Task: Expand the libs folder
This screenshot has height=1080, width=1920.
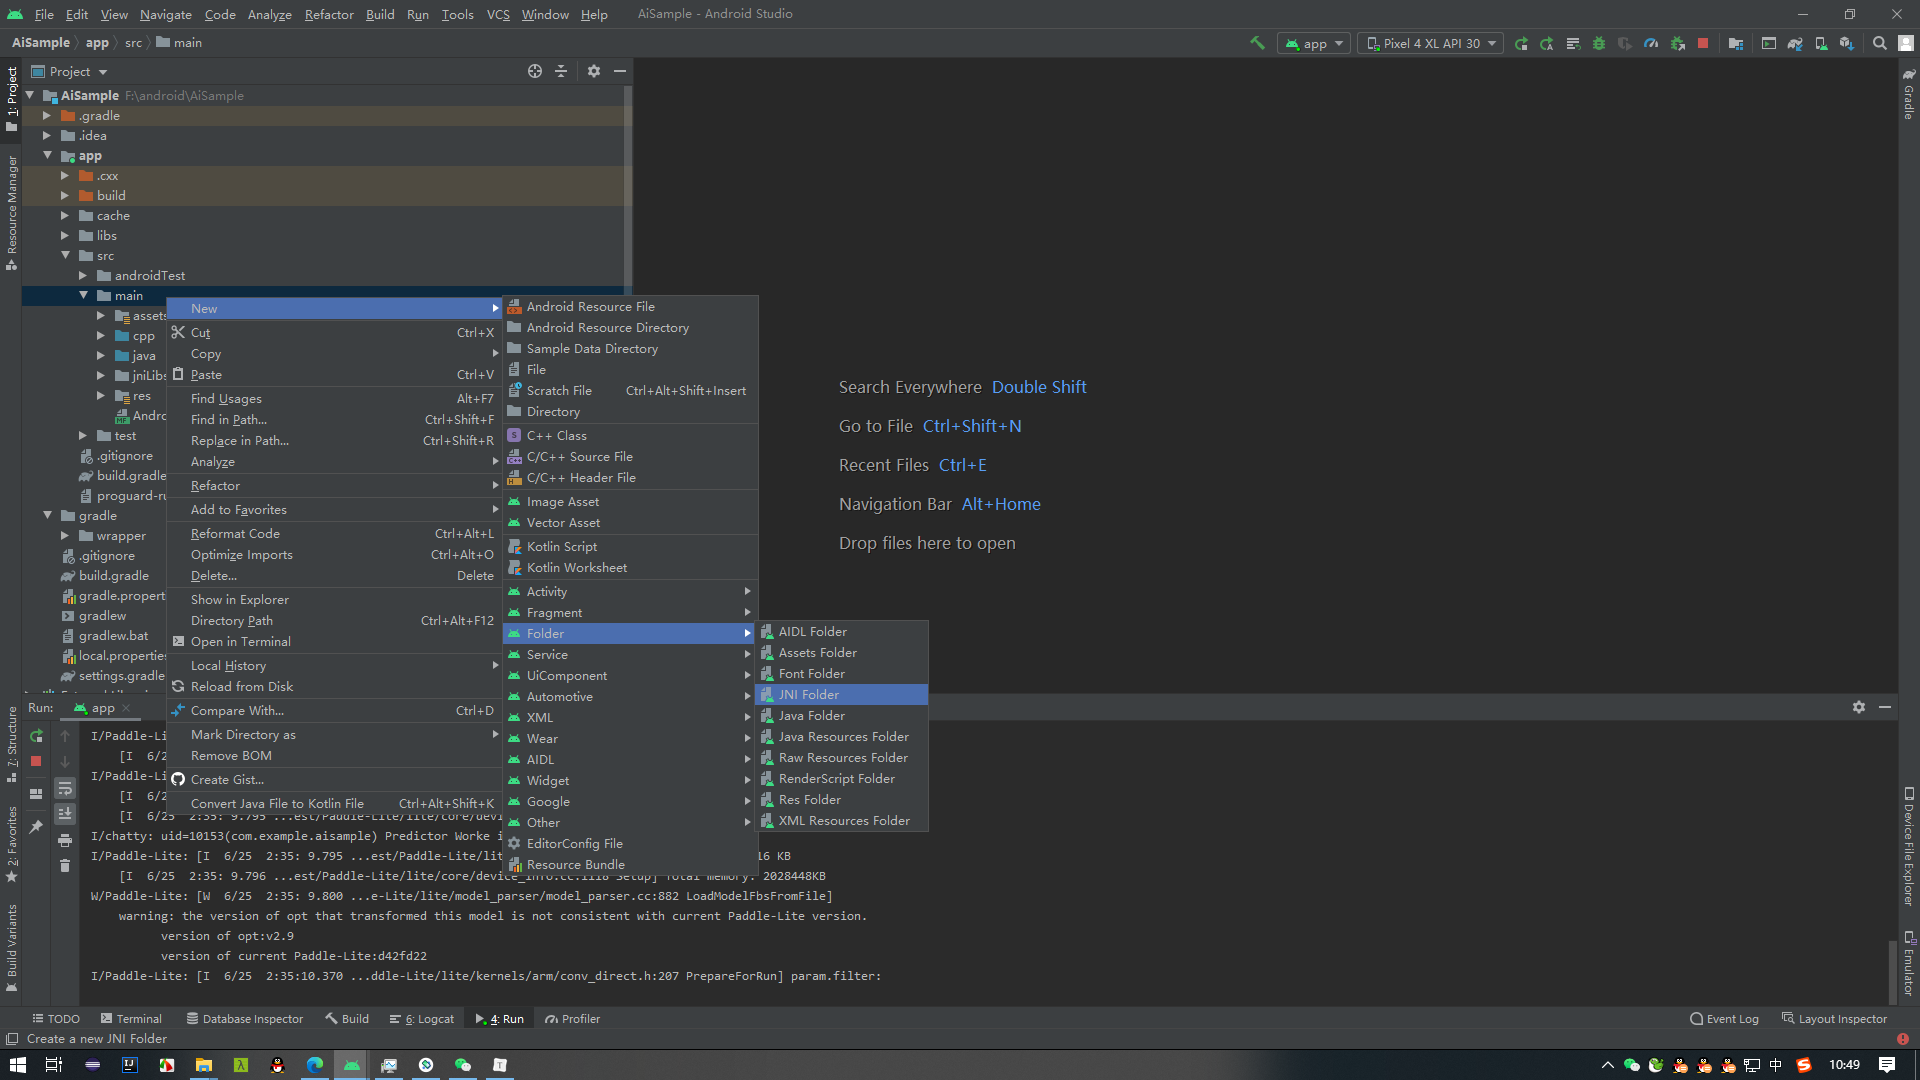Action: [65, 236]
